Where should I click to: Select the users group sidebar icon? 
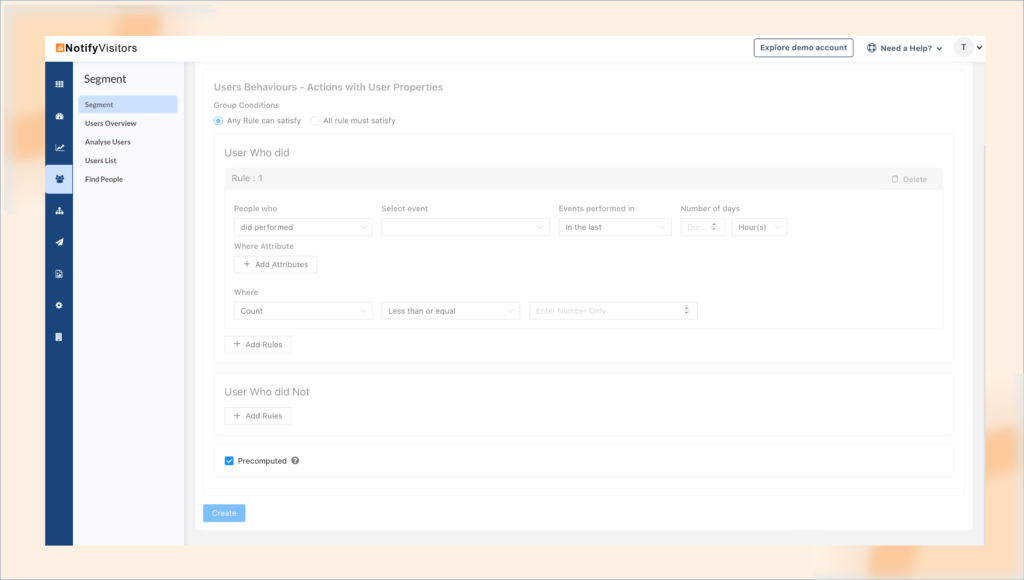[x=59, y=179]
